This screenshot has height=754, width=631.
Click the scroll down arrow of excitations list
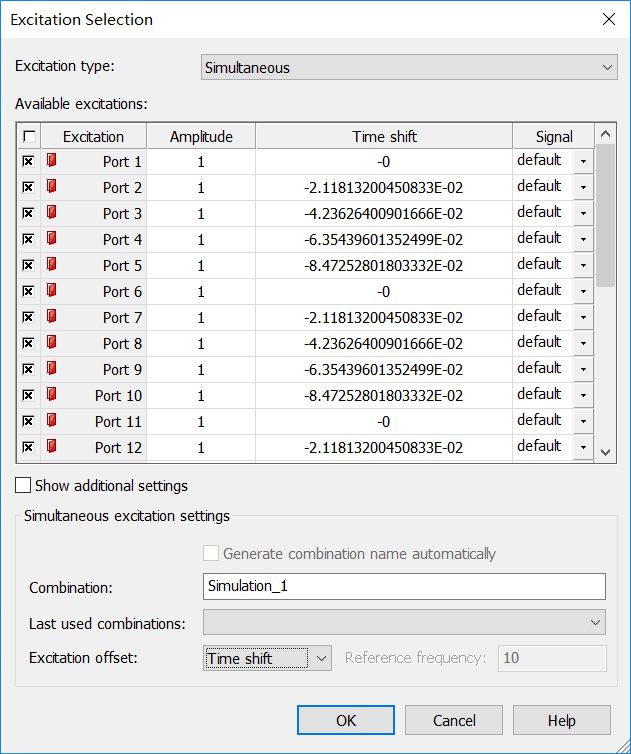pos(606,452)
